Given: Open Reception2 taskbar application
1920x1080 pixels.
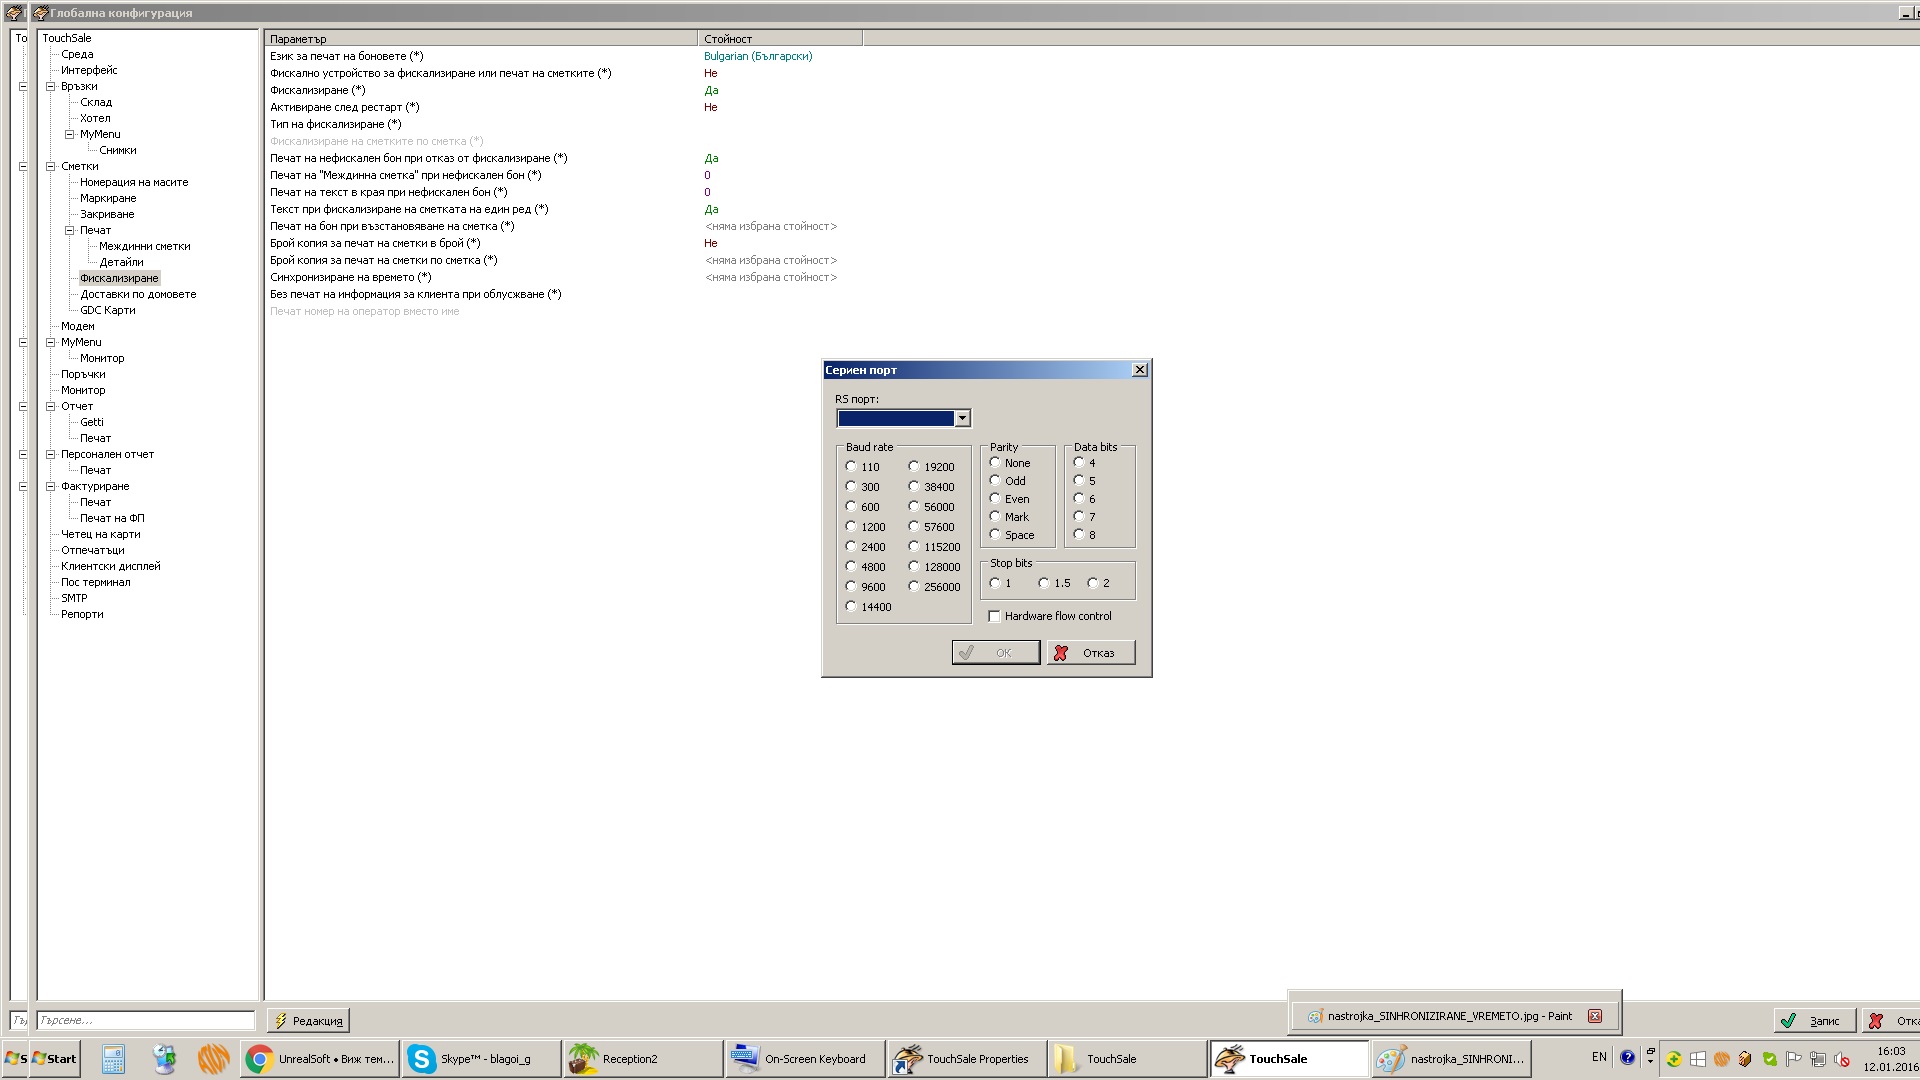Looking at the screenshot, I should coord(643,1059).
